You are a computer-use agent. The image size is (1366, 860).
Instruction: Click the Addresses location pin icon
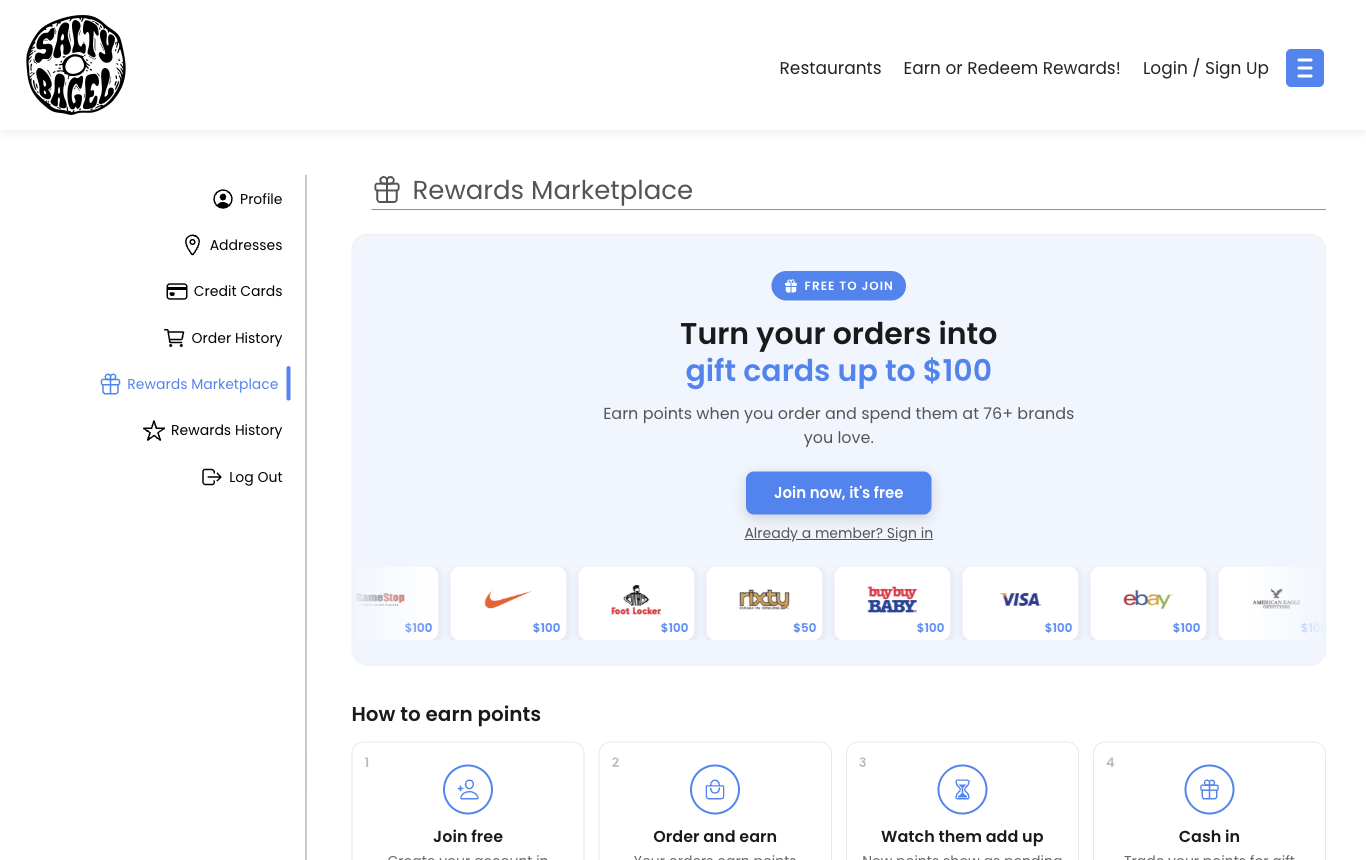(193, 245)
